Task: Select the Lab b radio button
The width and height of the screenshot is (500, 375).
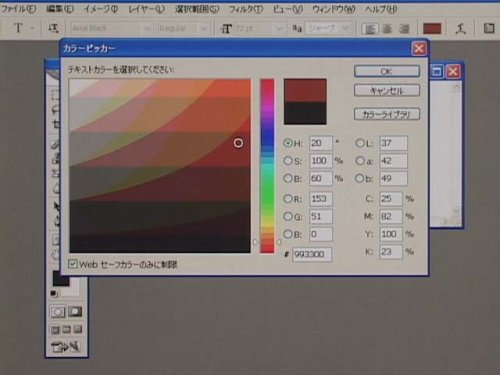Action: click(360, 178)
